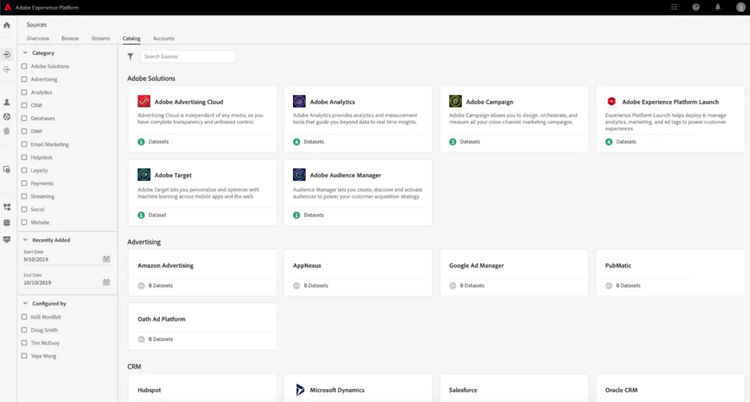Check the Yaya Wang configured-by checkbox
750x402 pixels.
click(x=24, y=356)
